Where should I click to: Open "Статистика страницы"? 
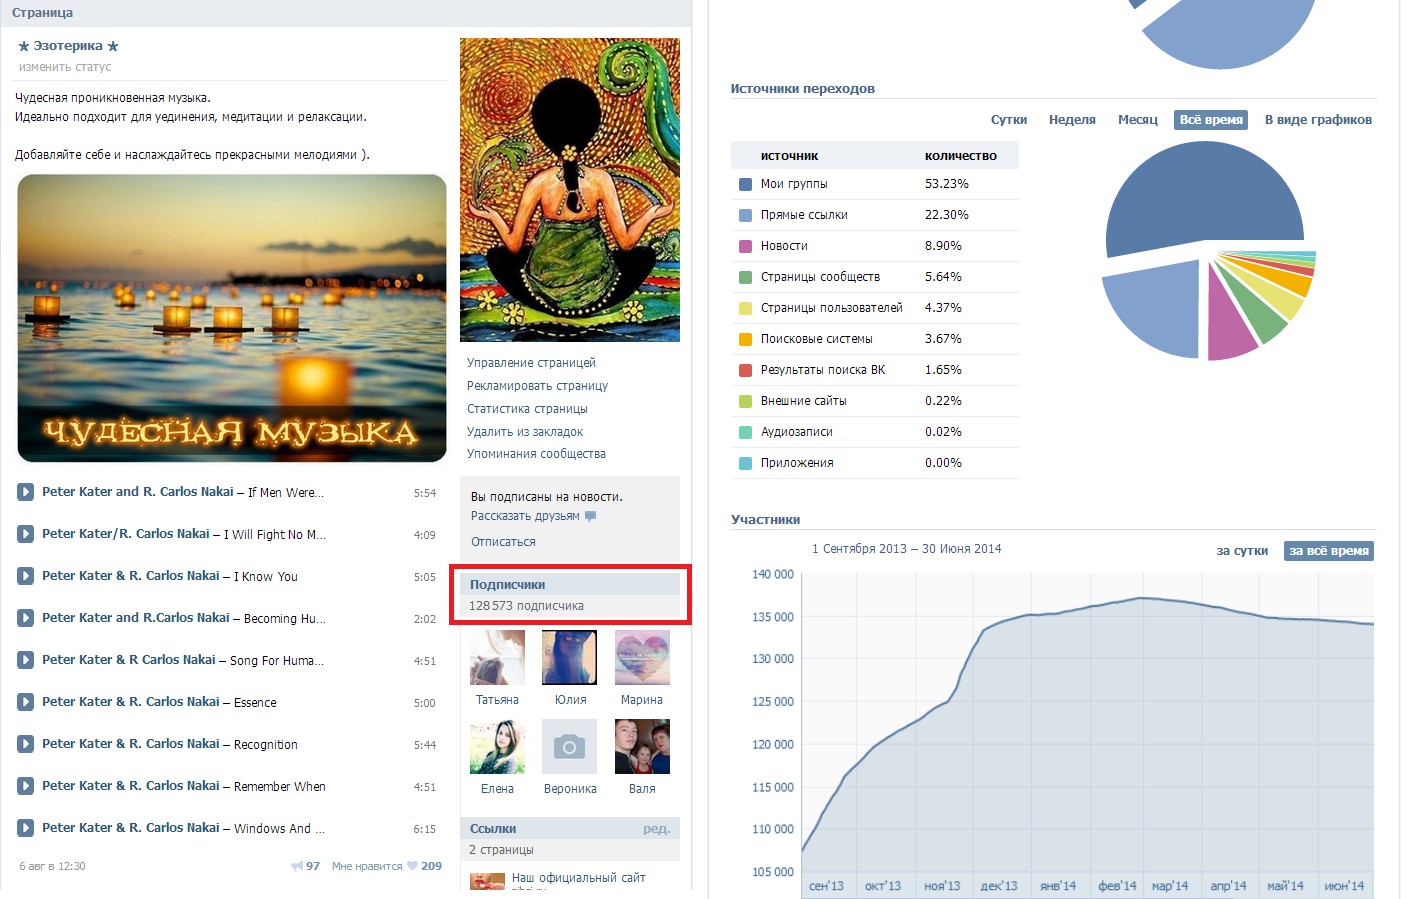[x=527, y=409]
